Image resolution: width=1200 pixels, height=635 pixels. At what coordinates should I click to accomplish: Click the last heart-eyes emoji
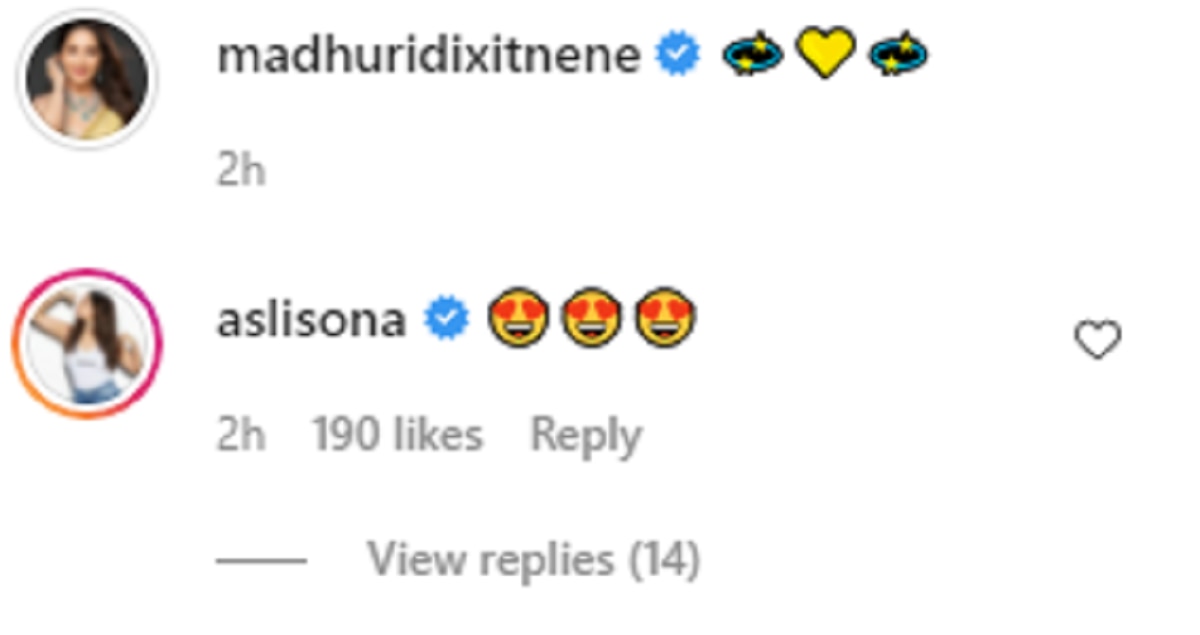[666, 322]
